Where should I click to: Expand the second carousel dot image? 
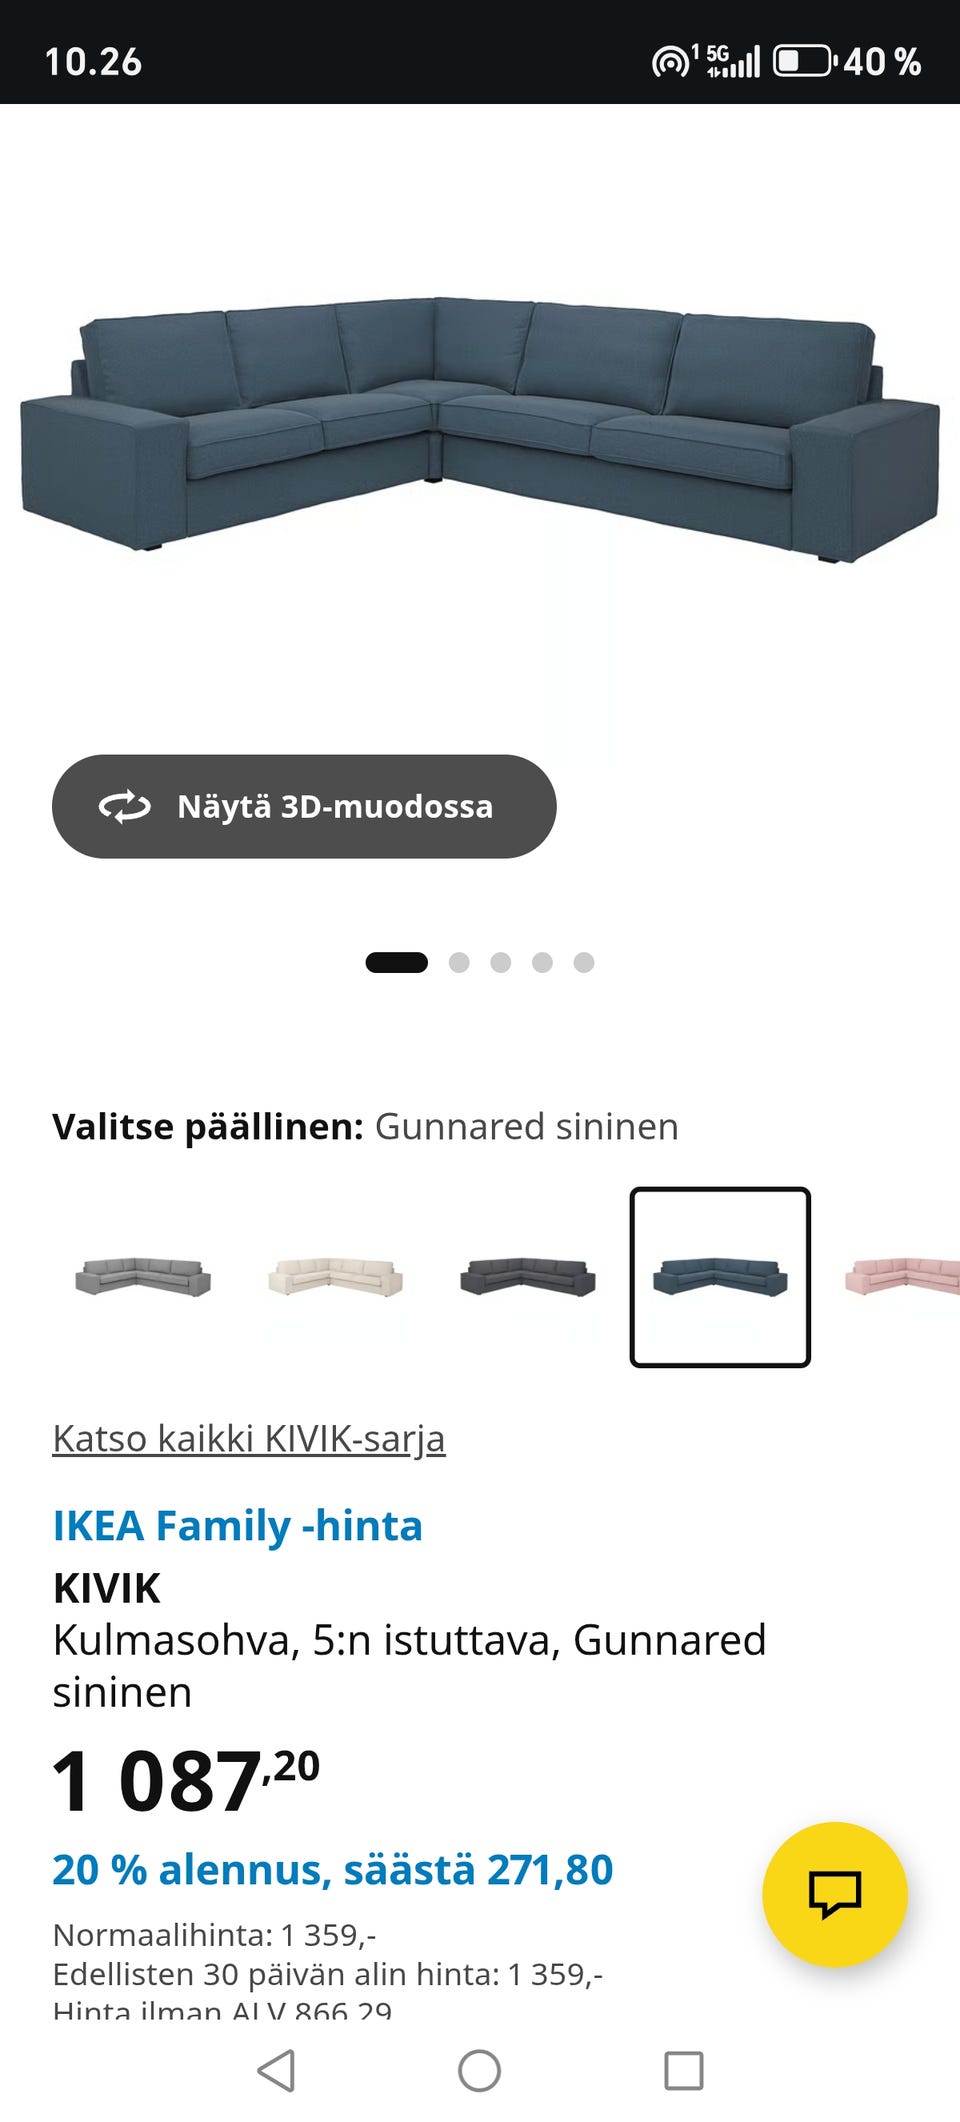[458, 963]
